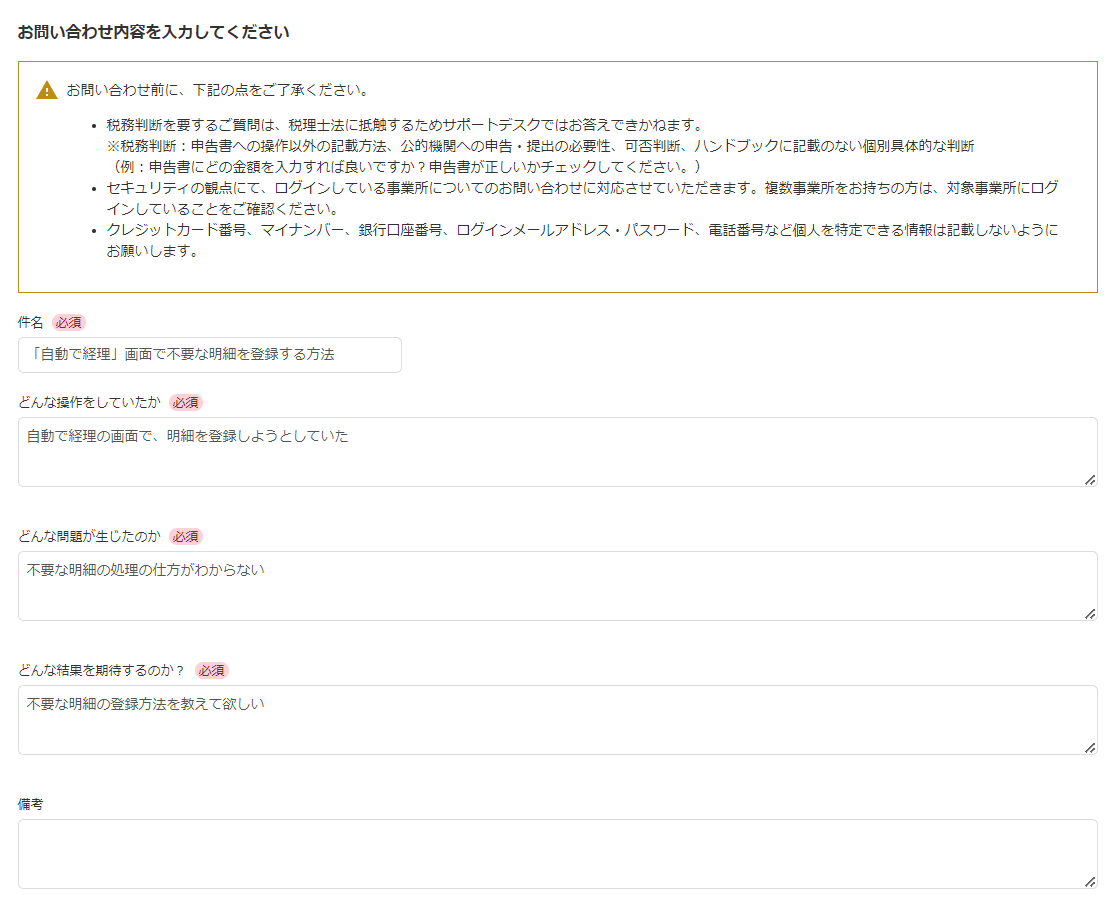
Task: Click the どんな結果を期待するのか？ label
Action: [102, 670]
